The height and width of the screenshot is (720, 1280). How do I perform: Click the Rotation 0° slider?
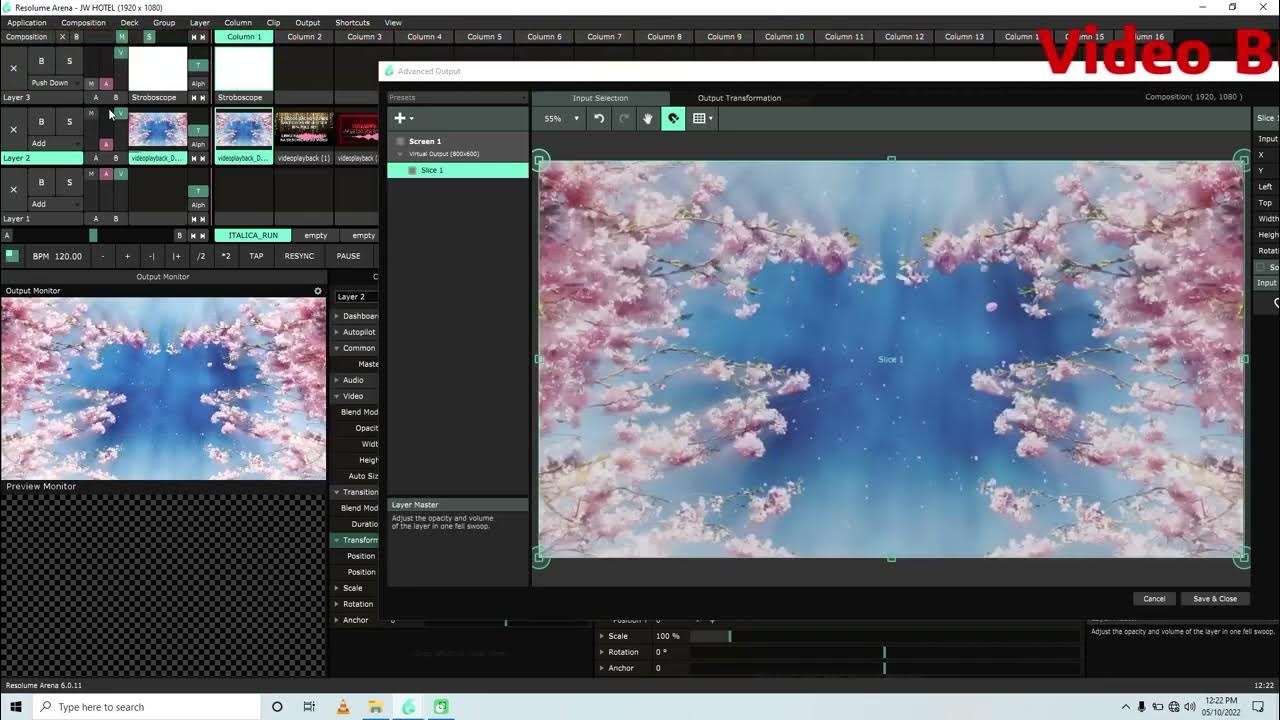[x=885, y=652]
